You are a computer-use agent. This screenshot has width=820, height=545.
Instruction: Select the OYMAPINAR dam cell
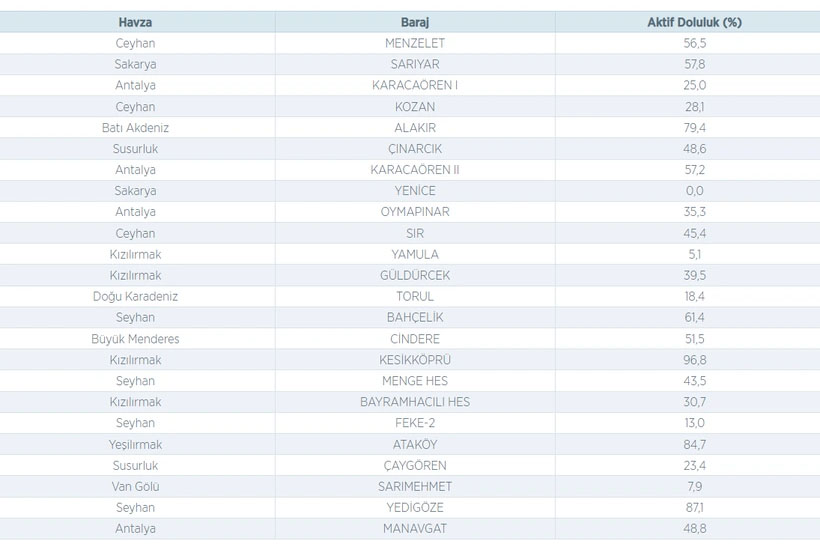pyautogui.click(x=415, y=212)
